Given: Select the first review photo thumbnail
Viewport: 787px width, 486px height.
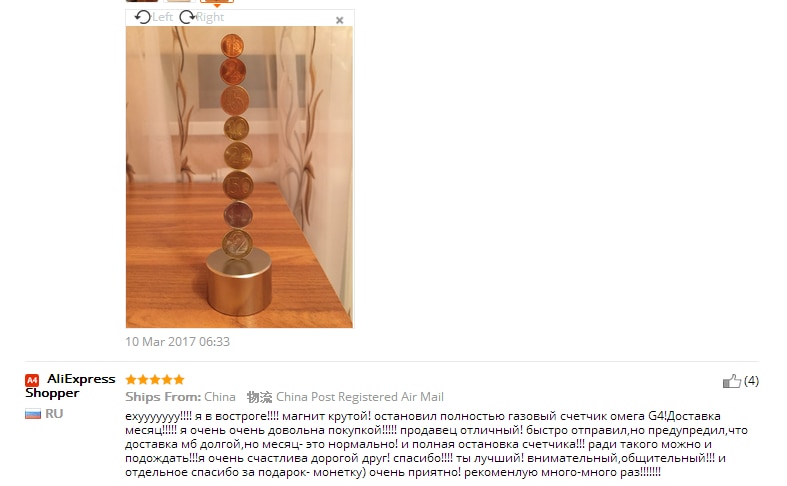Looking at the screenshot, I should 142,1.
